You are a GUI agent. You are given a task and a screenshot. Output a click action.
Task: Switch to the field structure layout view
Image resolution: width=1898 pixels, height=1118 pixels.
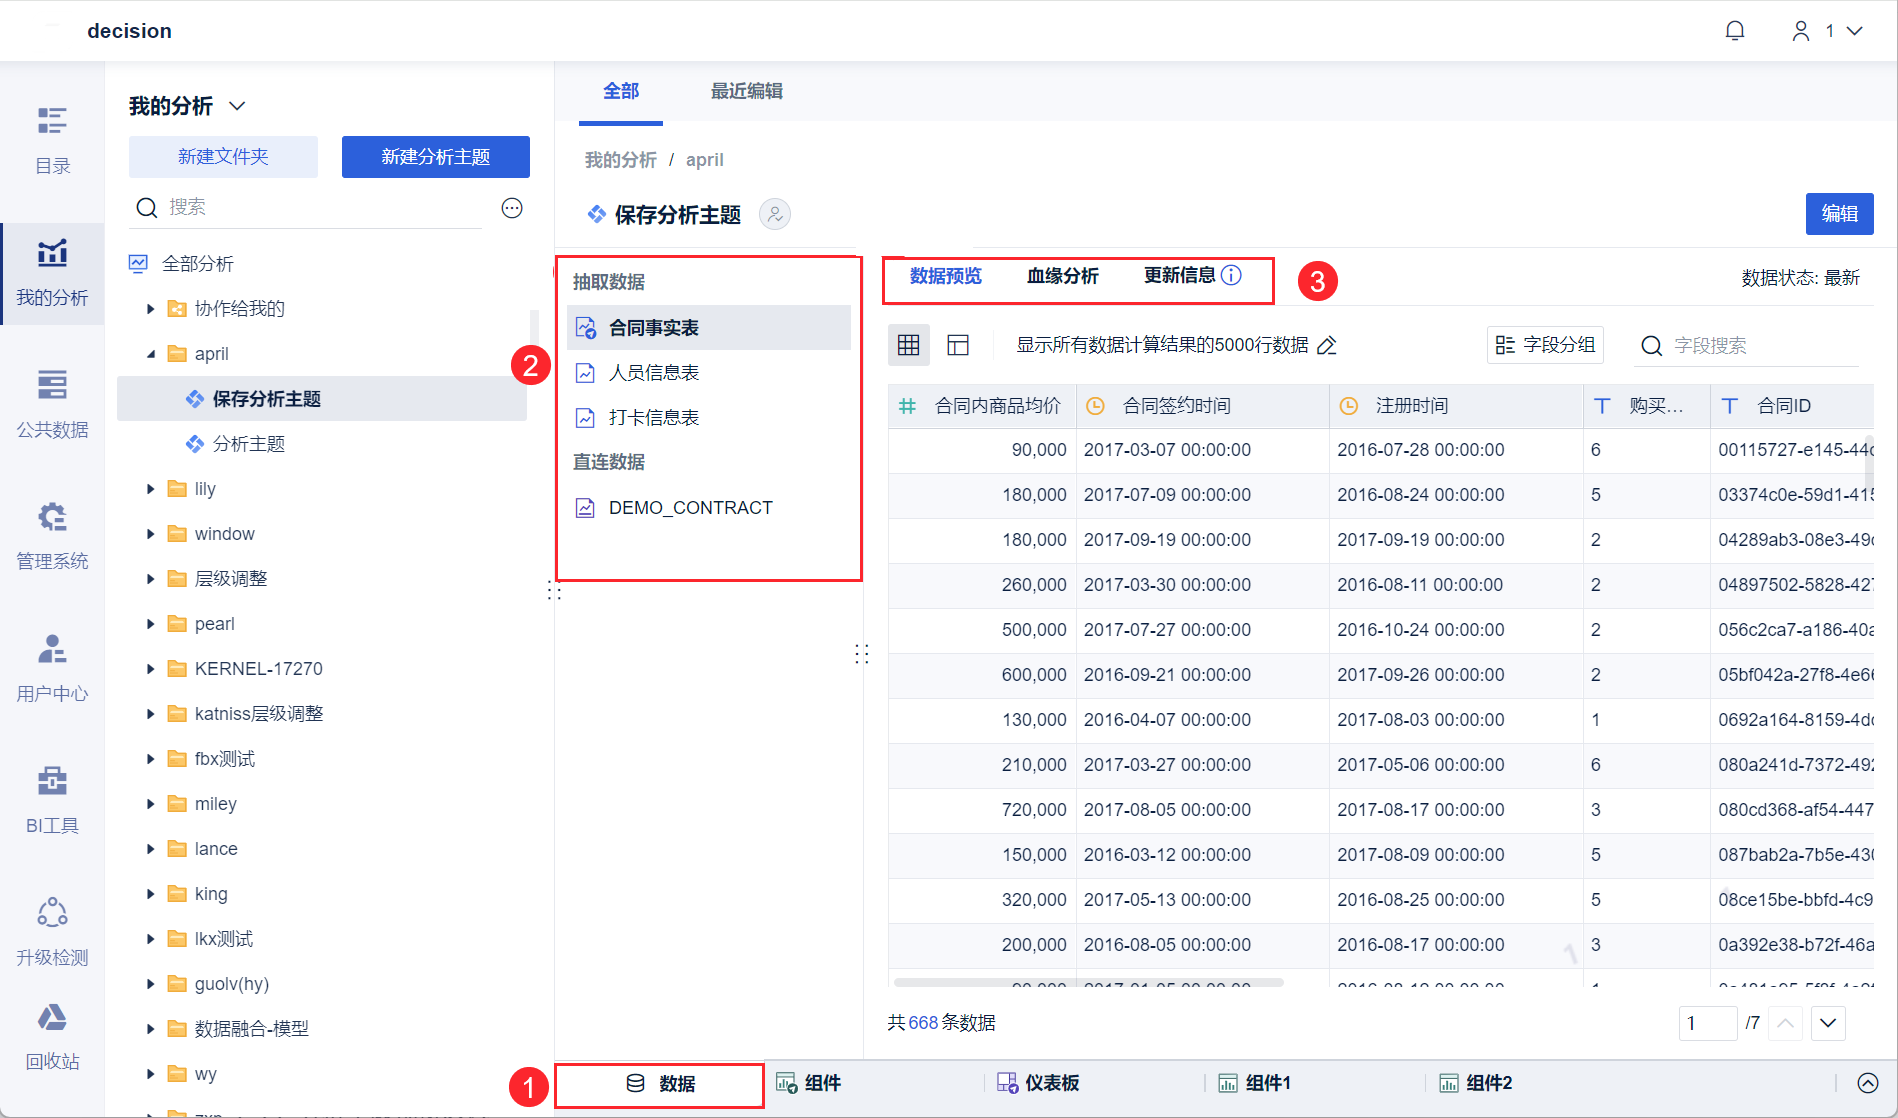click(958, 345)
